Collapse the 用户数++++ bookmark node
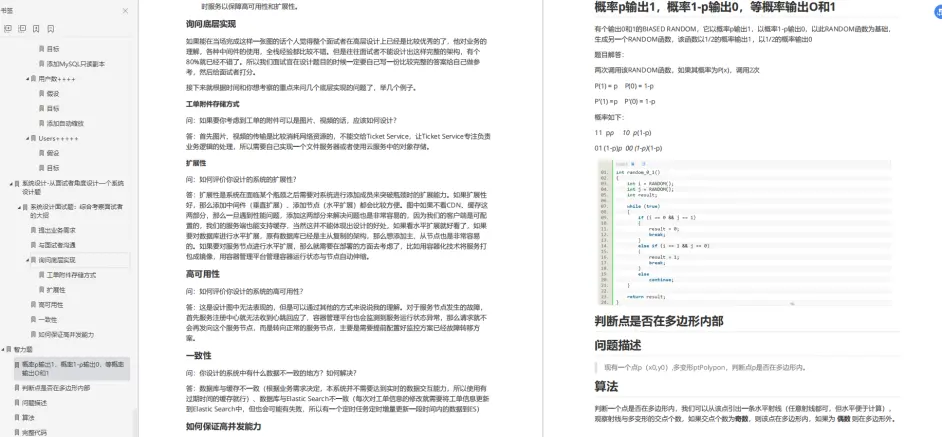Screen dimensions: 942x437 coord(27,79)
